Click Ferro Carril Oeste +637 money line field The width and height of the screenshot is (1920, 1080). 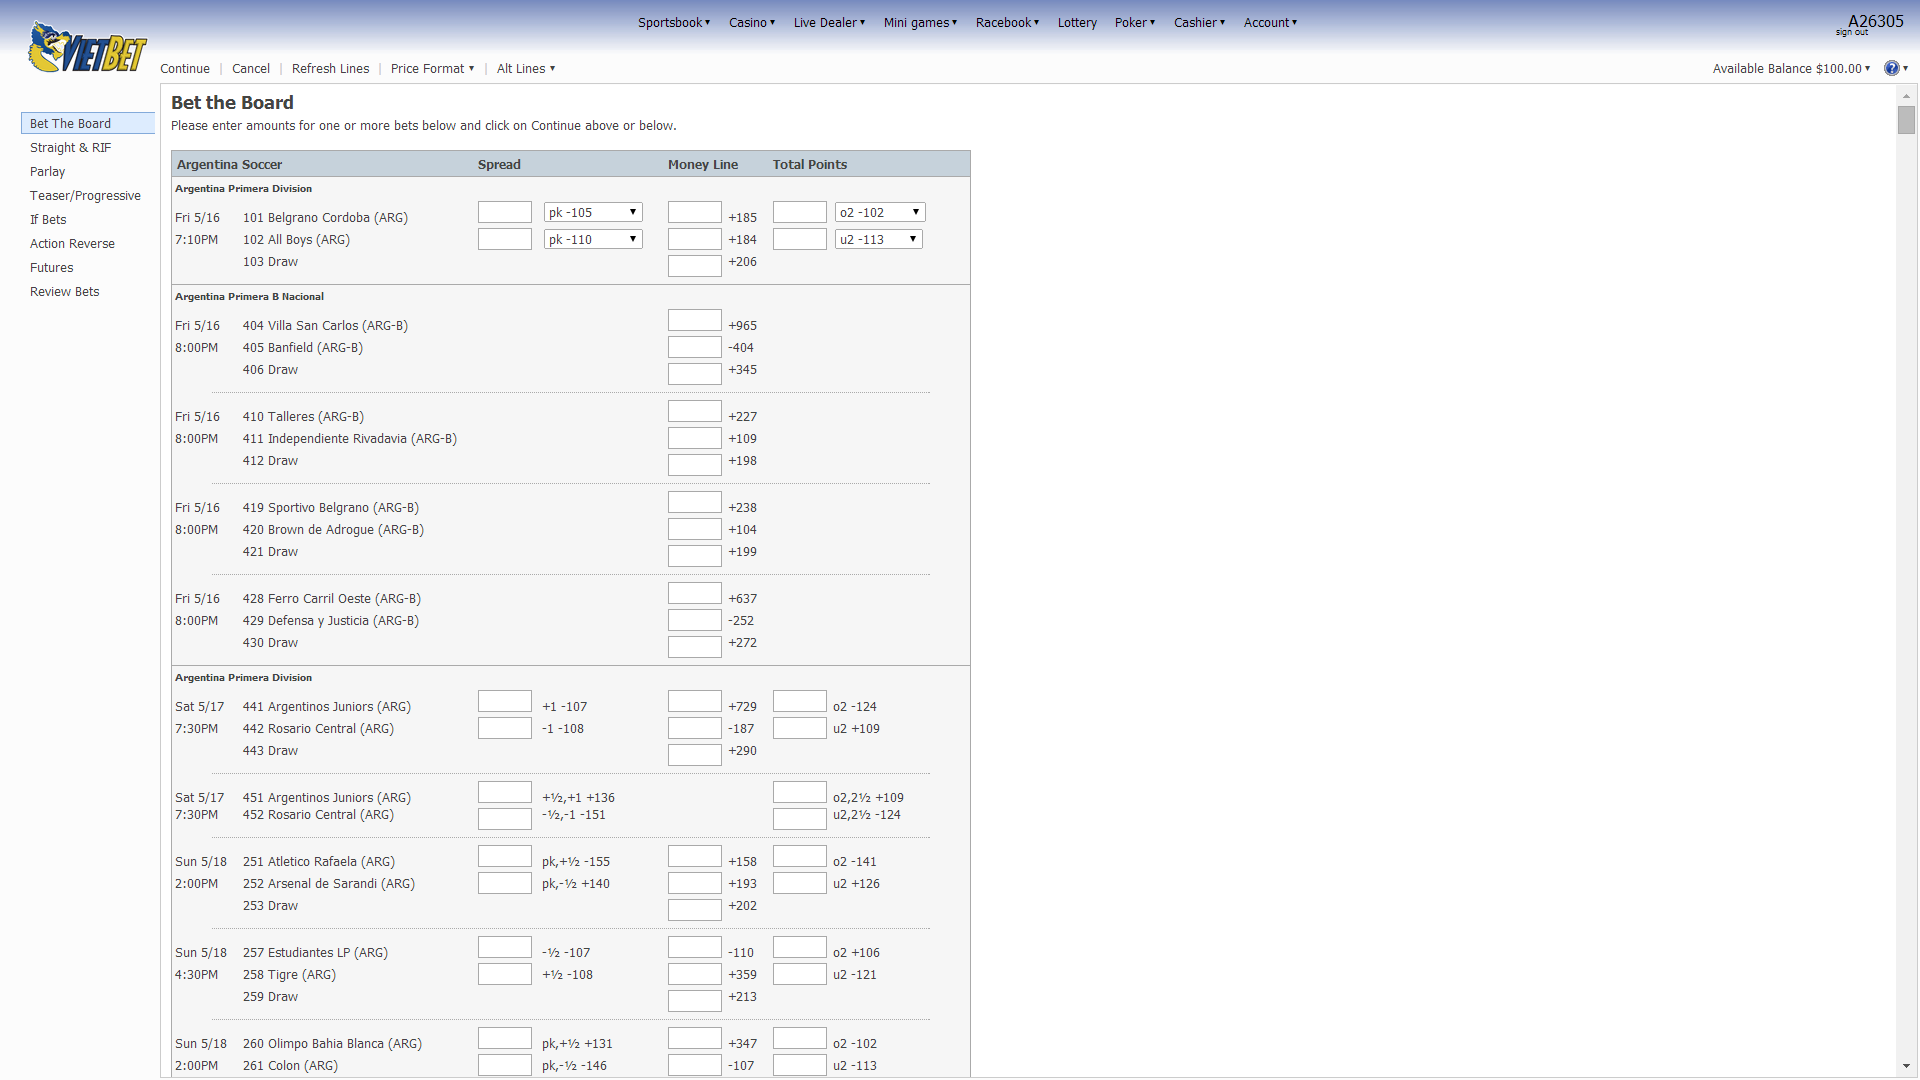(695, 593)
